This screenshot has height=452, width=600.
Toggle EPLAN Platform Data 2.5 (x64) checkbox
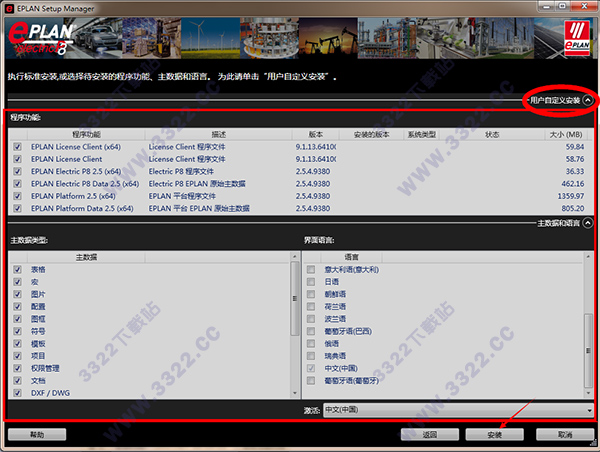coord(17,208)
